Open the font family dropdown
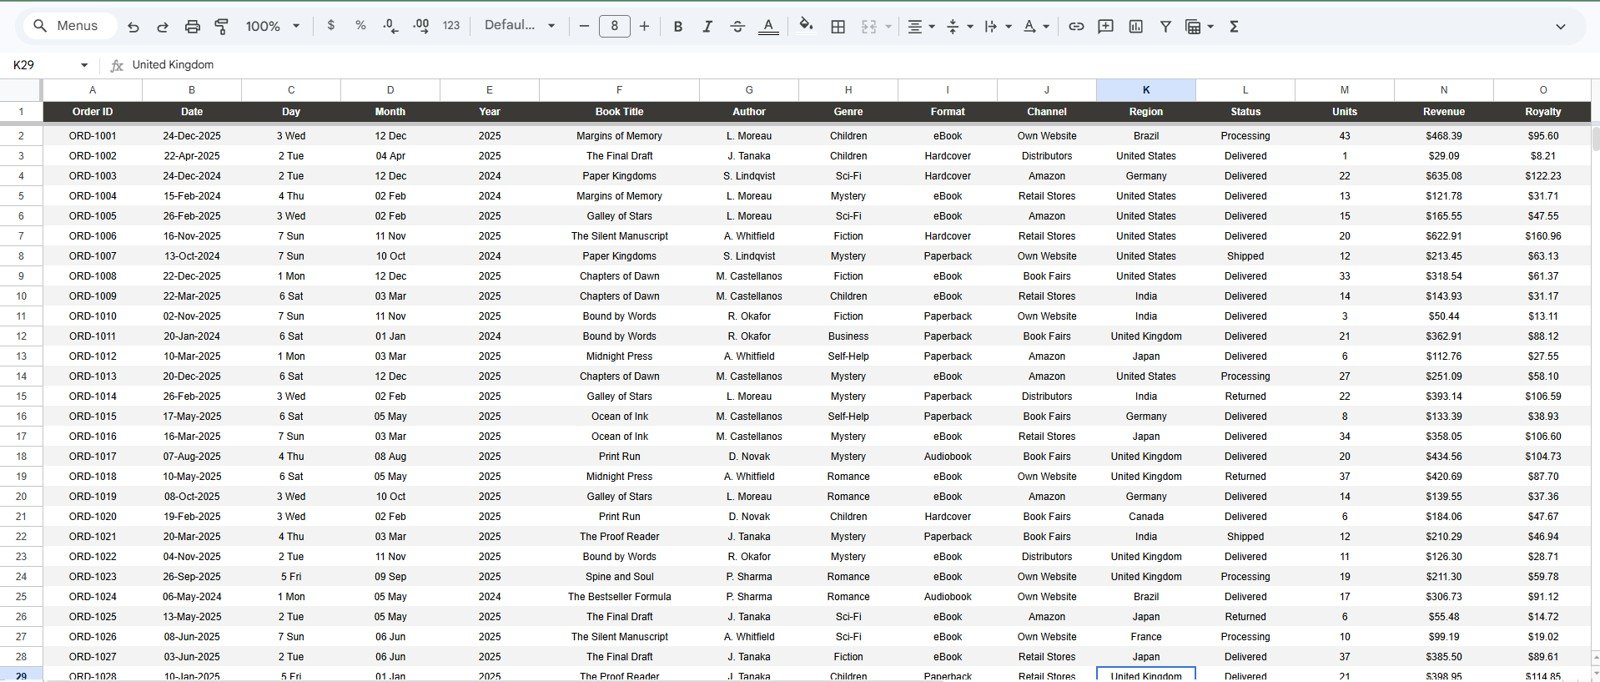The width and height of the screenshot is (1600, 682). [520, 26]
